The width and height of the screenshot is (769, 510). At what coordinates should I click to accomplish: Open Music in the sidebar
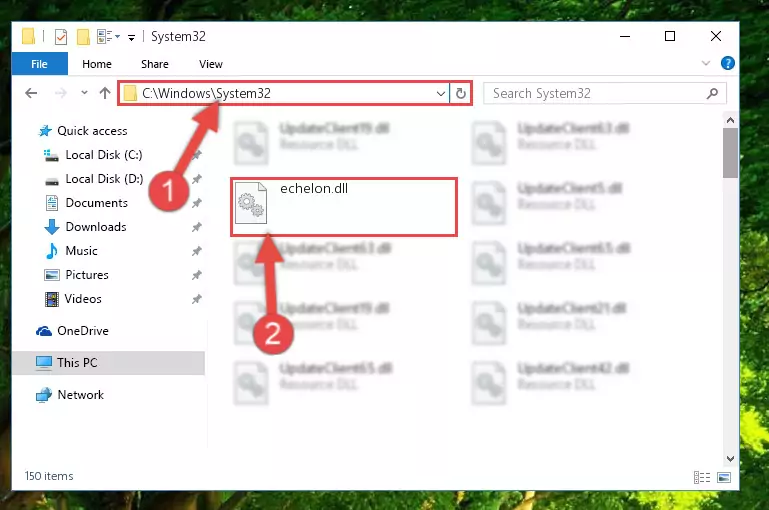pyautogui.click(x=81, y=251)
